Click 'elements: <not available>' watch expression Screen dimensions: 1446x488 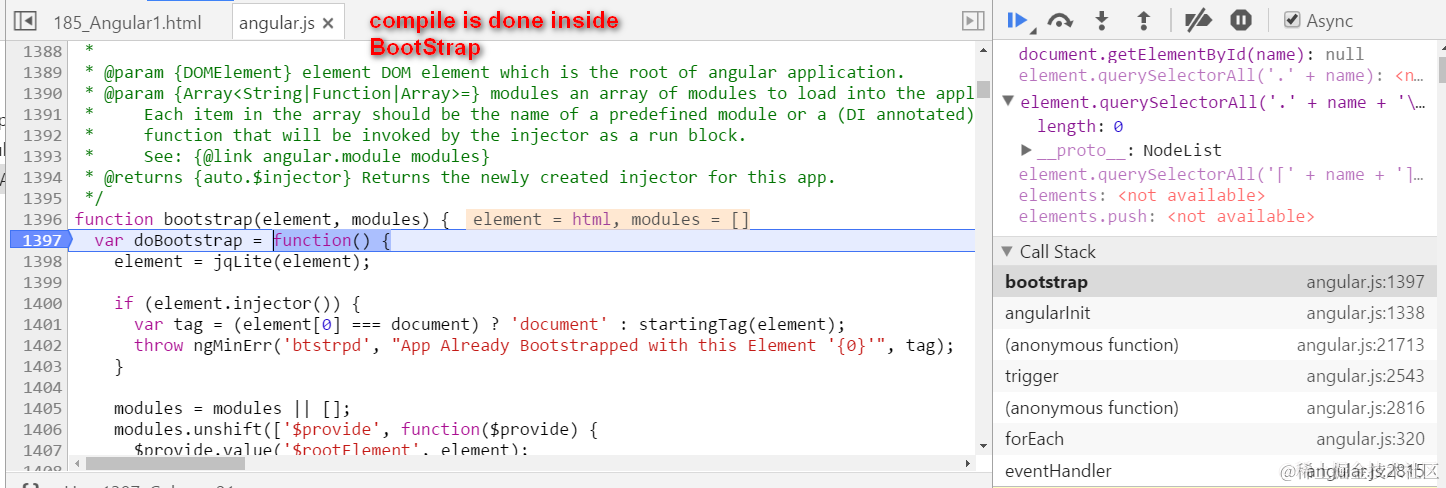tap(1141, 195)
